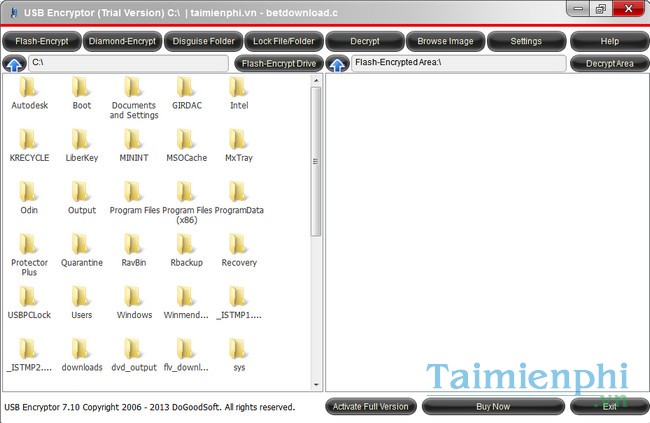Select the dvd_output folder
The height and width of the screenshot is (423, 650).
coord(133,355)
